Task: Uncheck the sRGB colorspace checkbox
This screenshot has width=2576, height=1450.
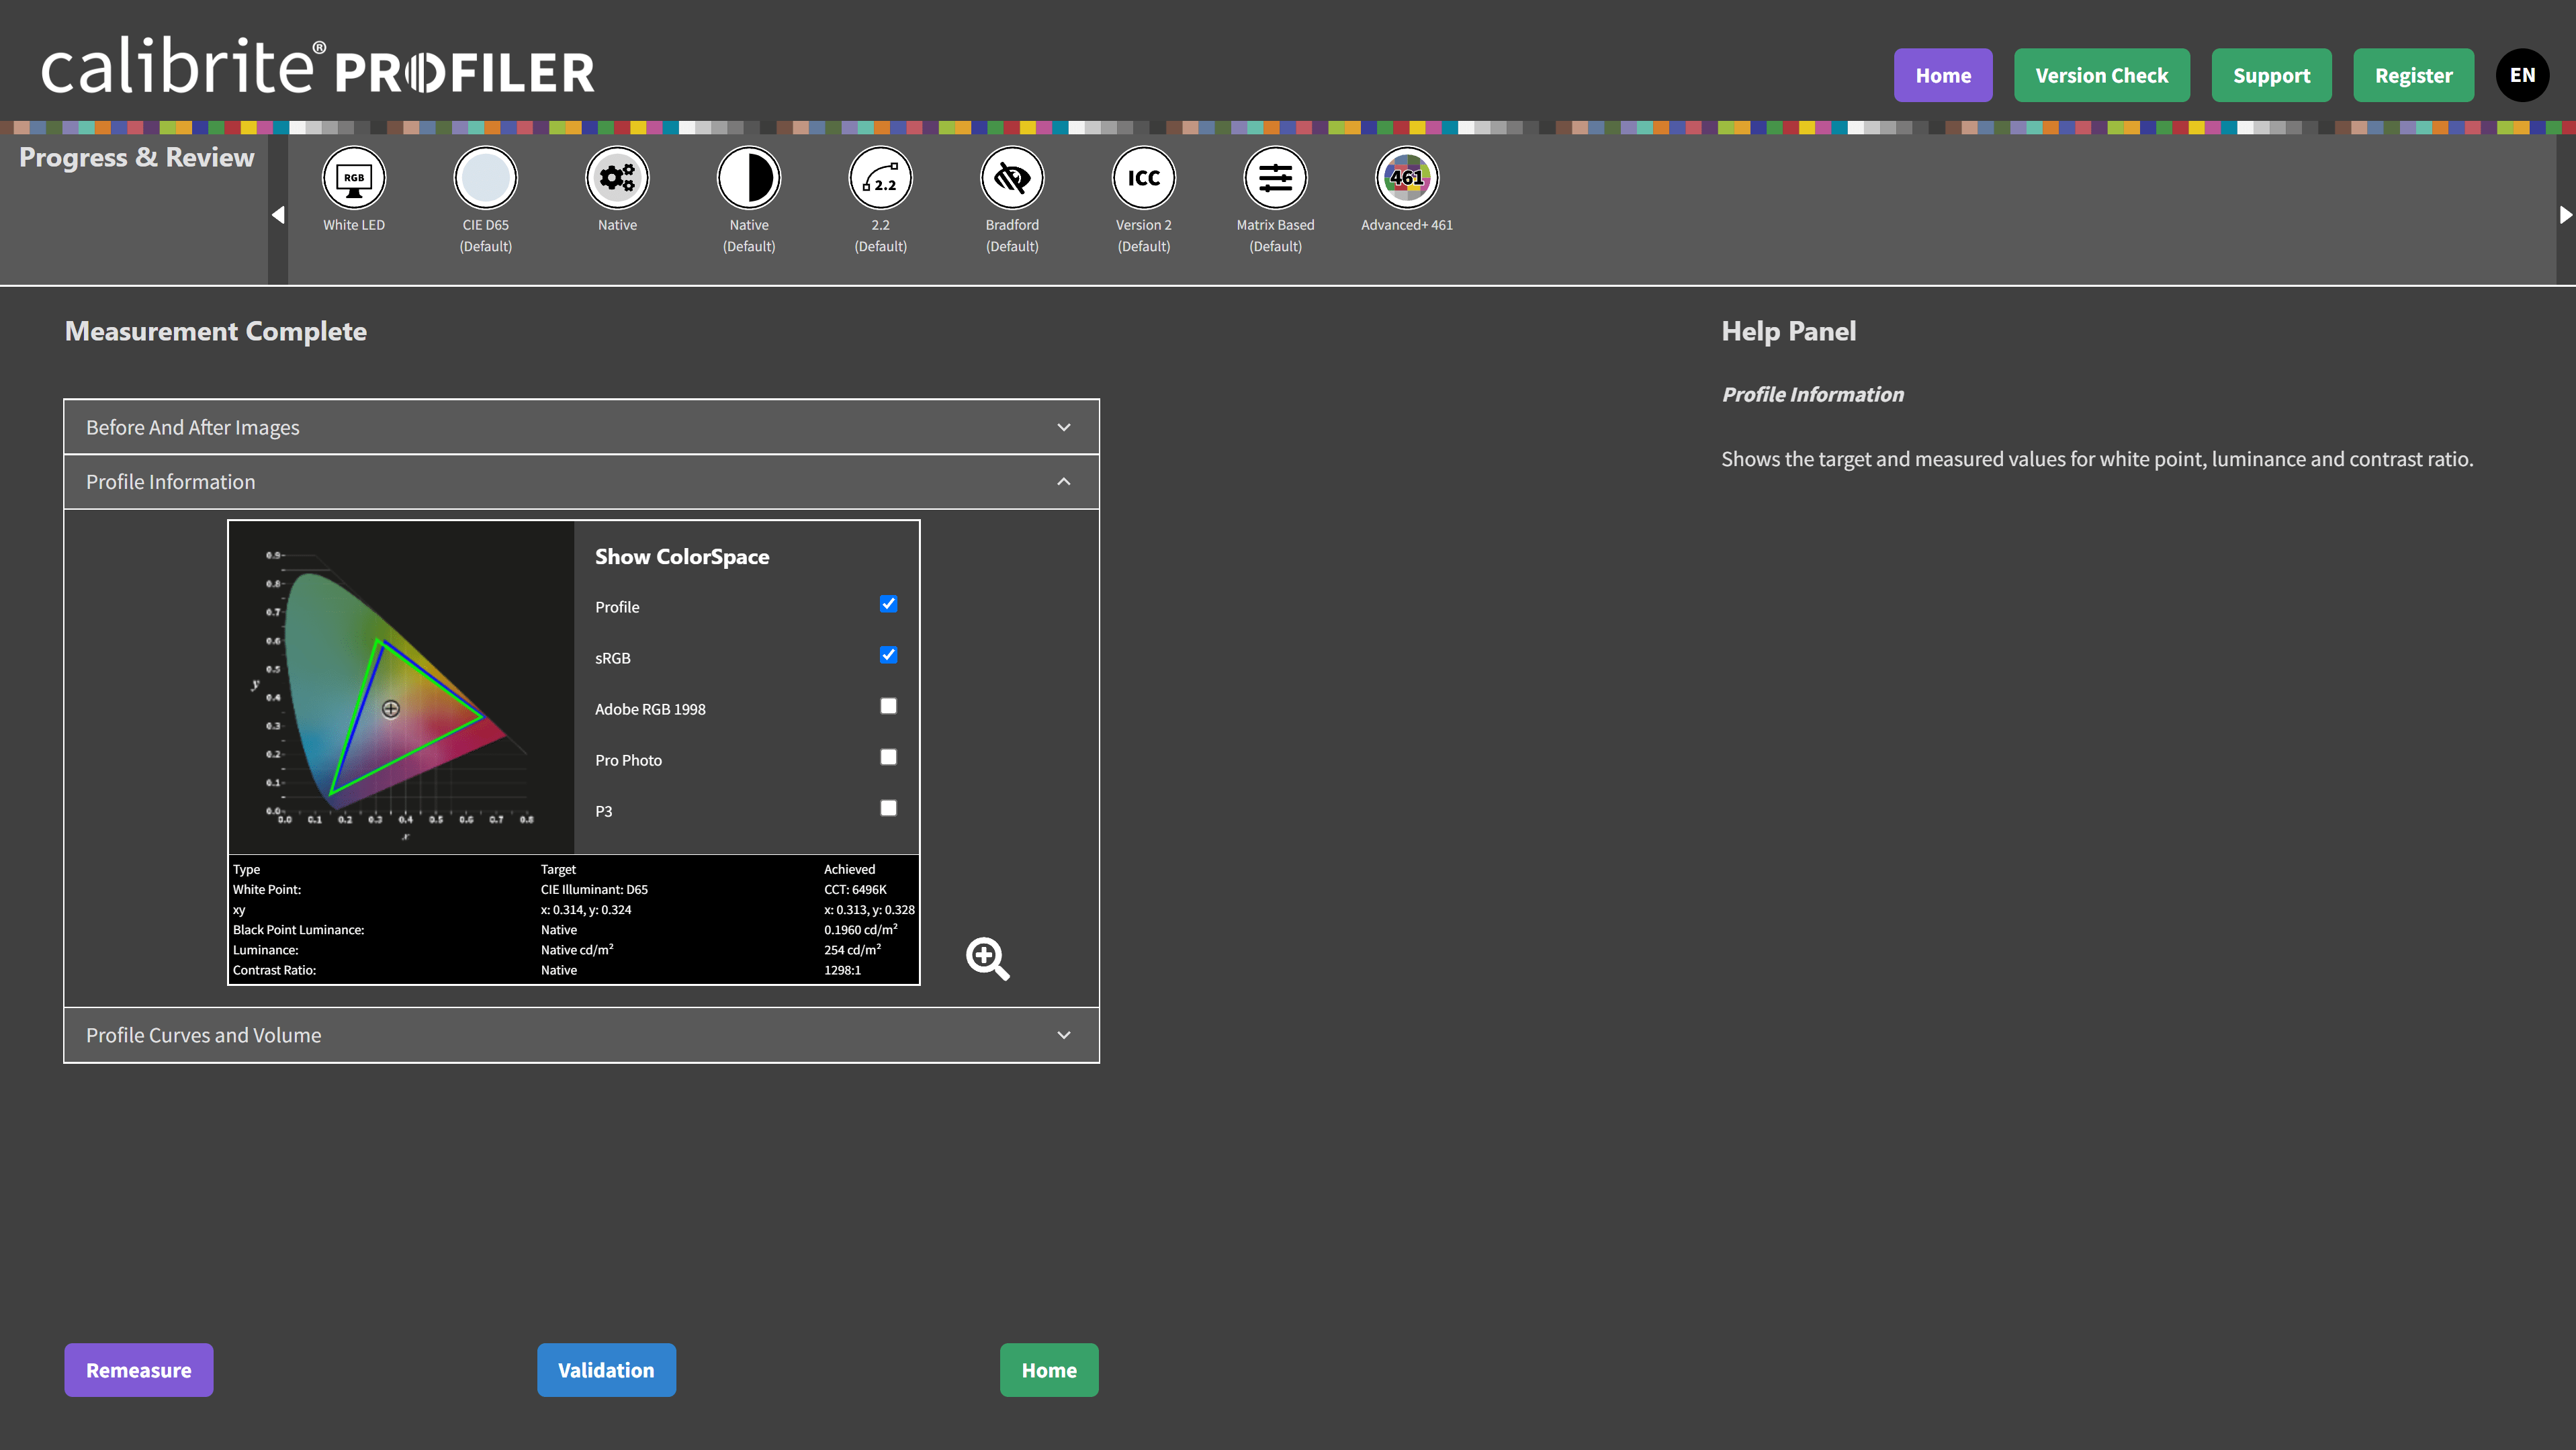Action: [888, 655]
